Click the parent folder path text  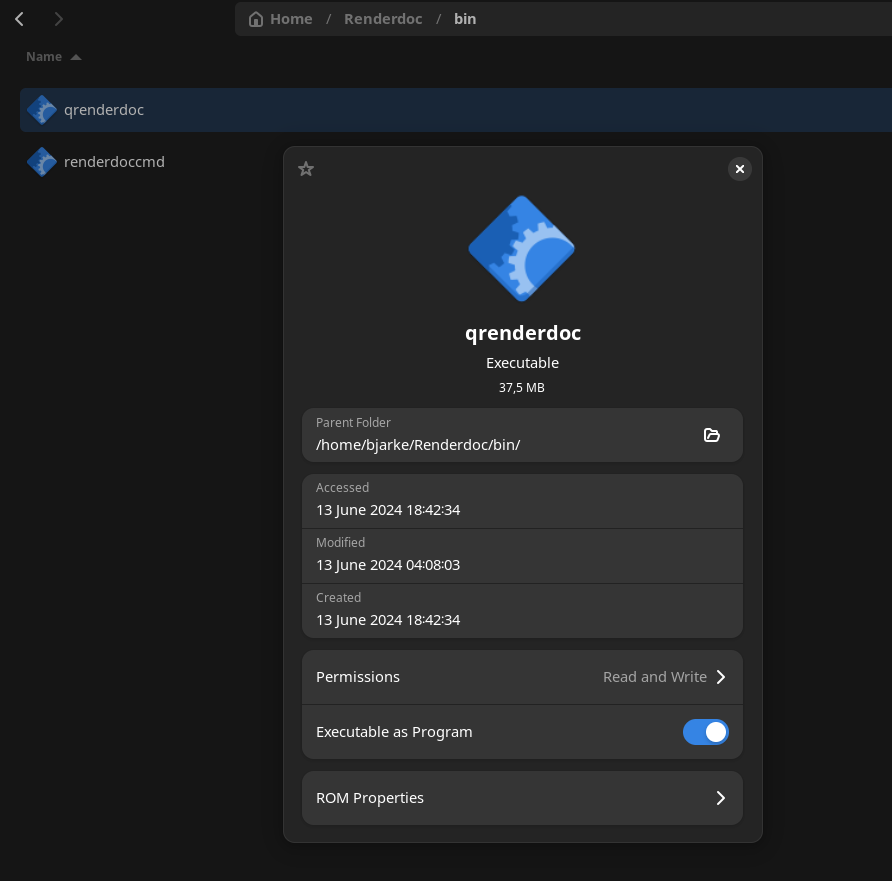[418, 445]
